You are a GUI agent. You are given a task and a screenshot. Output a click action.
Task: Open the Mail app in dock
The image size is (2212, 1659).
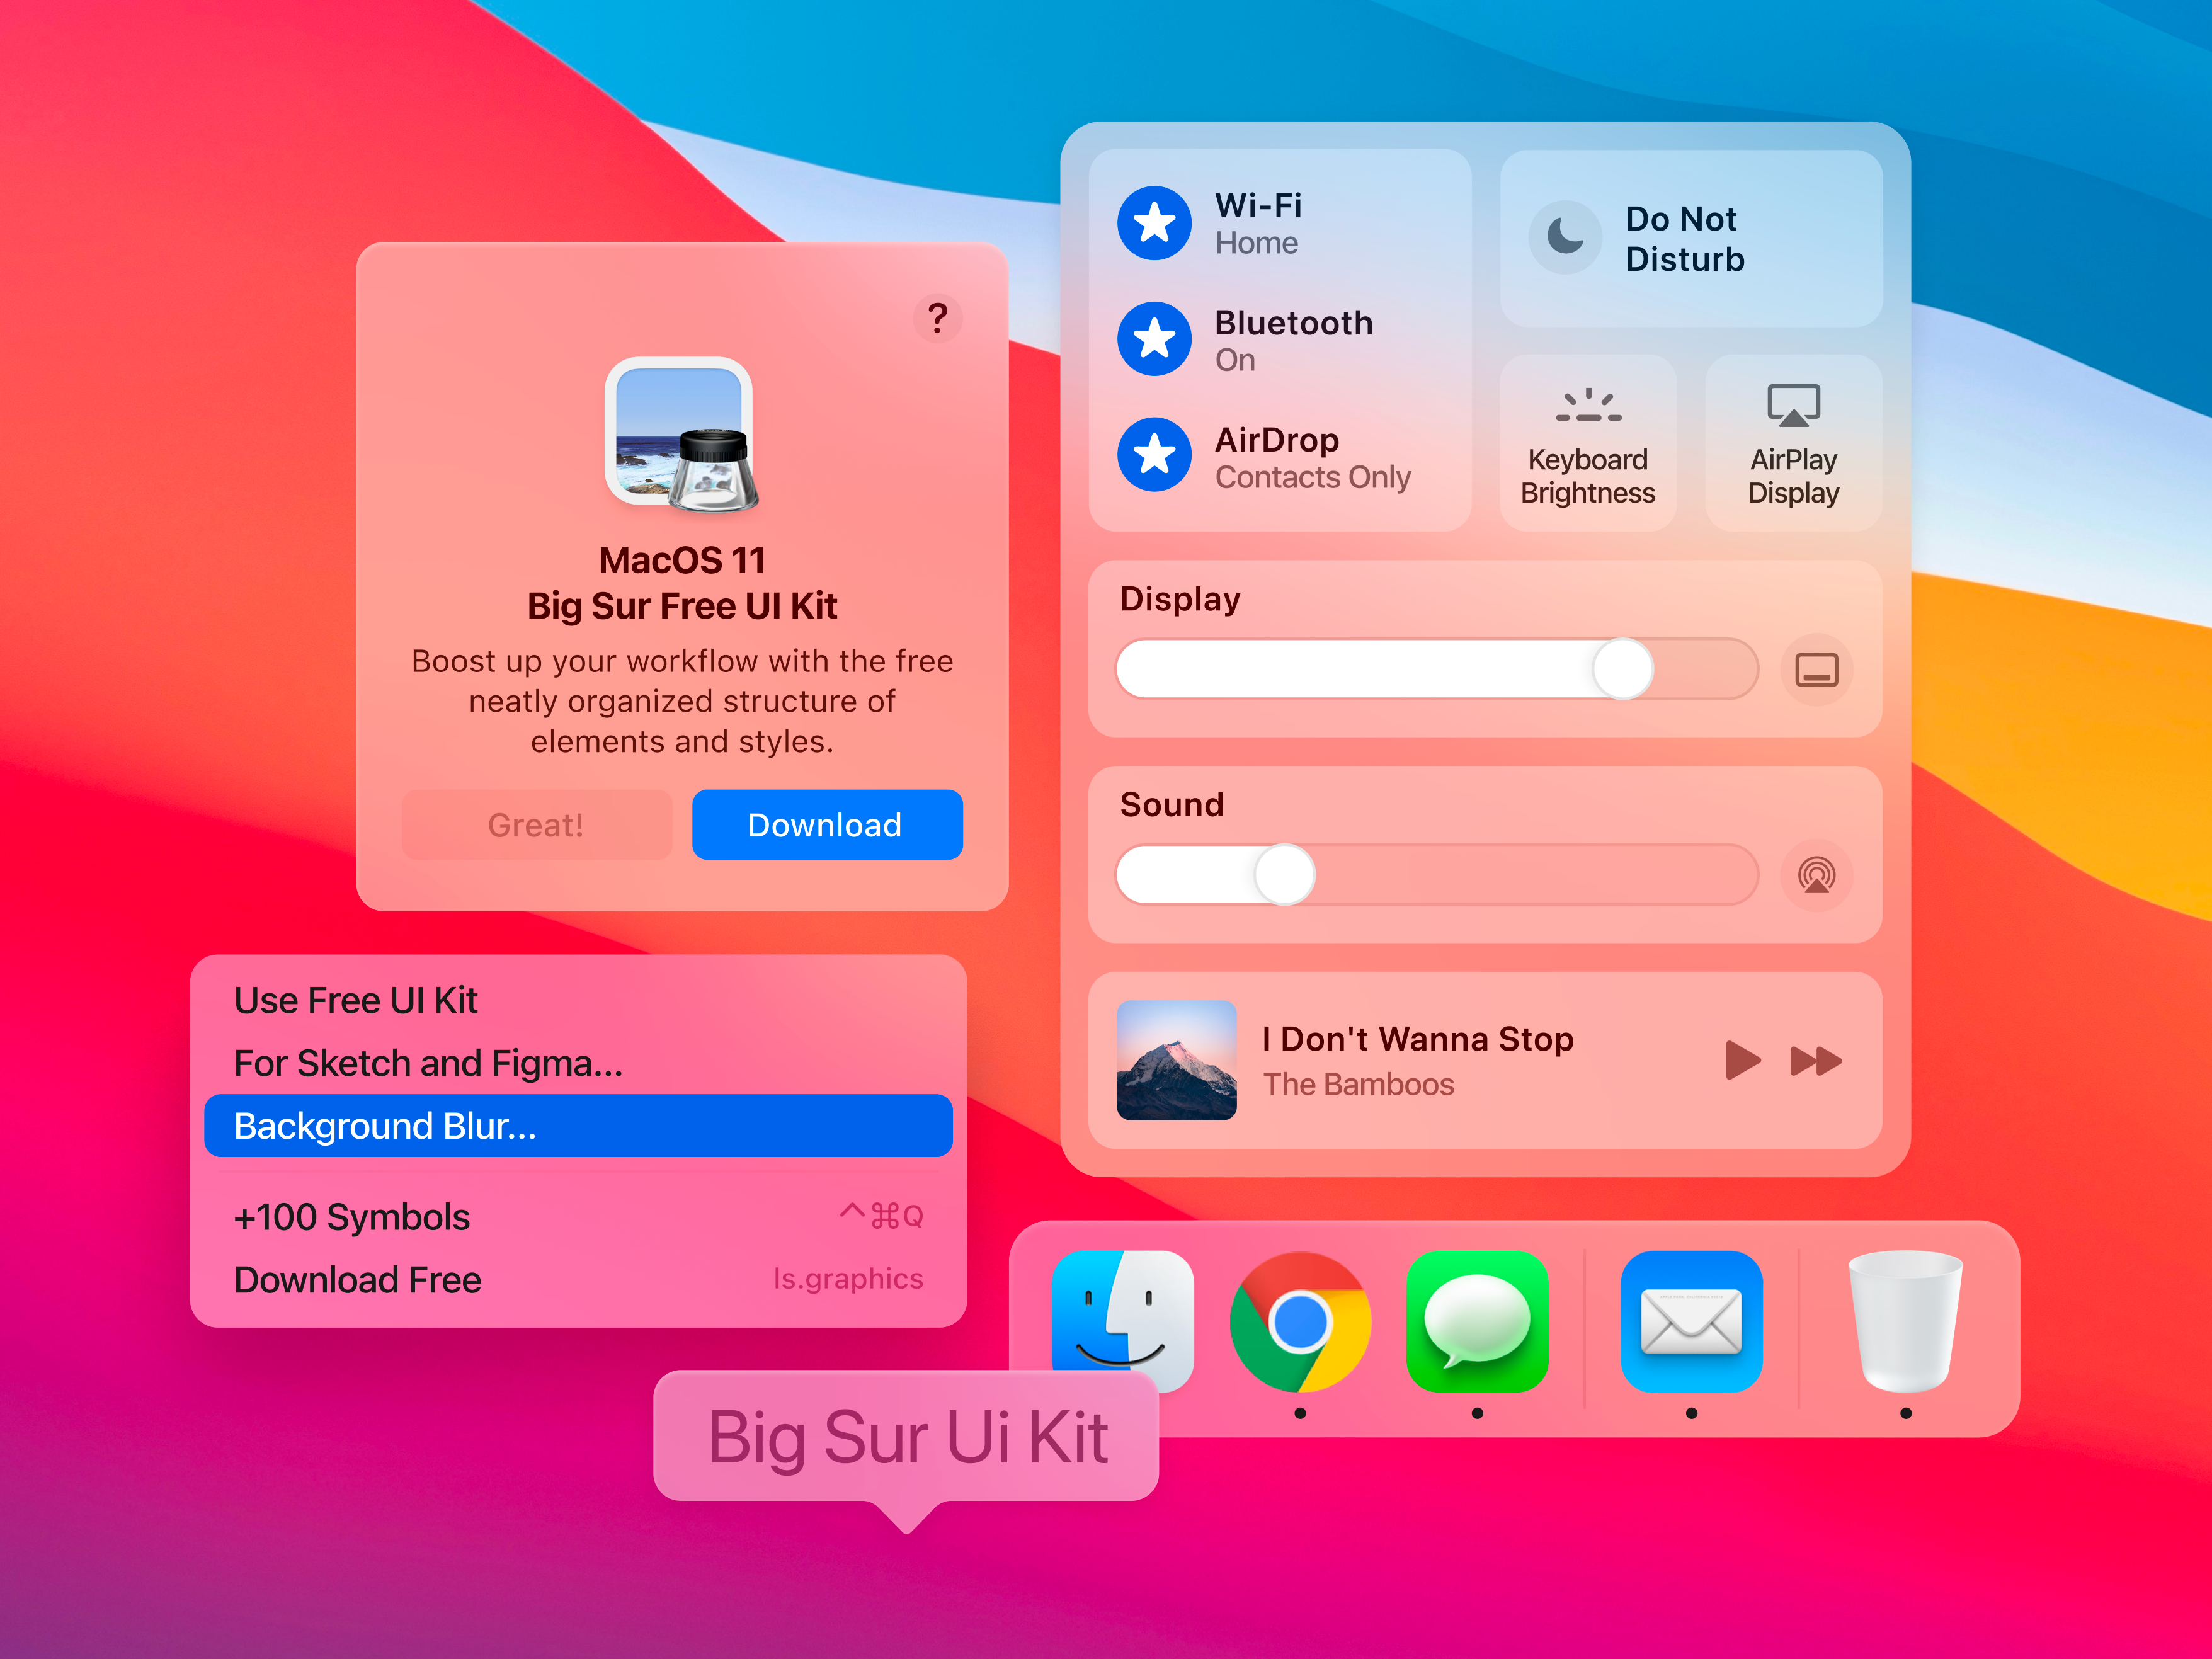tap(1690, 1321)
